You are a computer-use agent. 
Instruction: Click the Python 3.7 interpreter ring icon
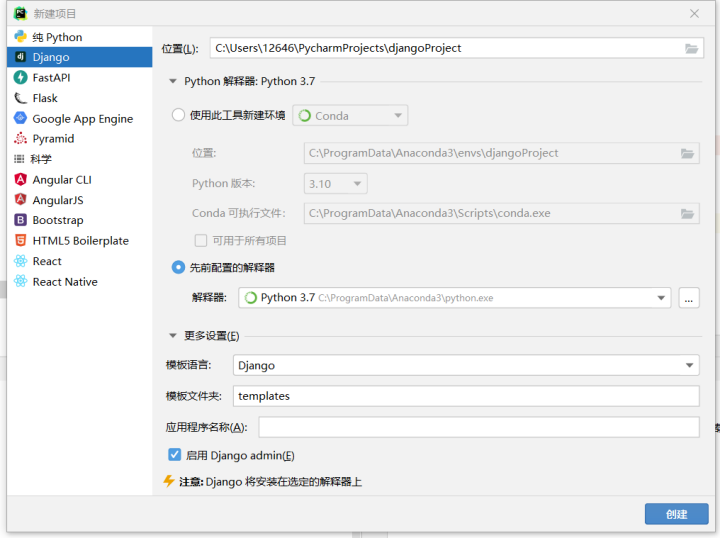coord(250,298)
